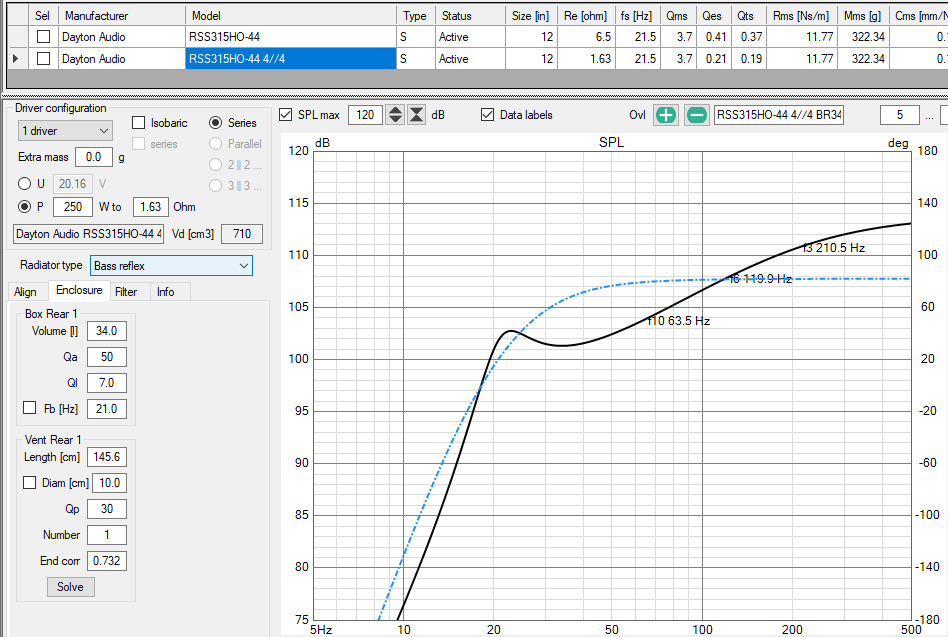Open the 1 driver dropdown

(x=65, y=131)
